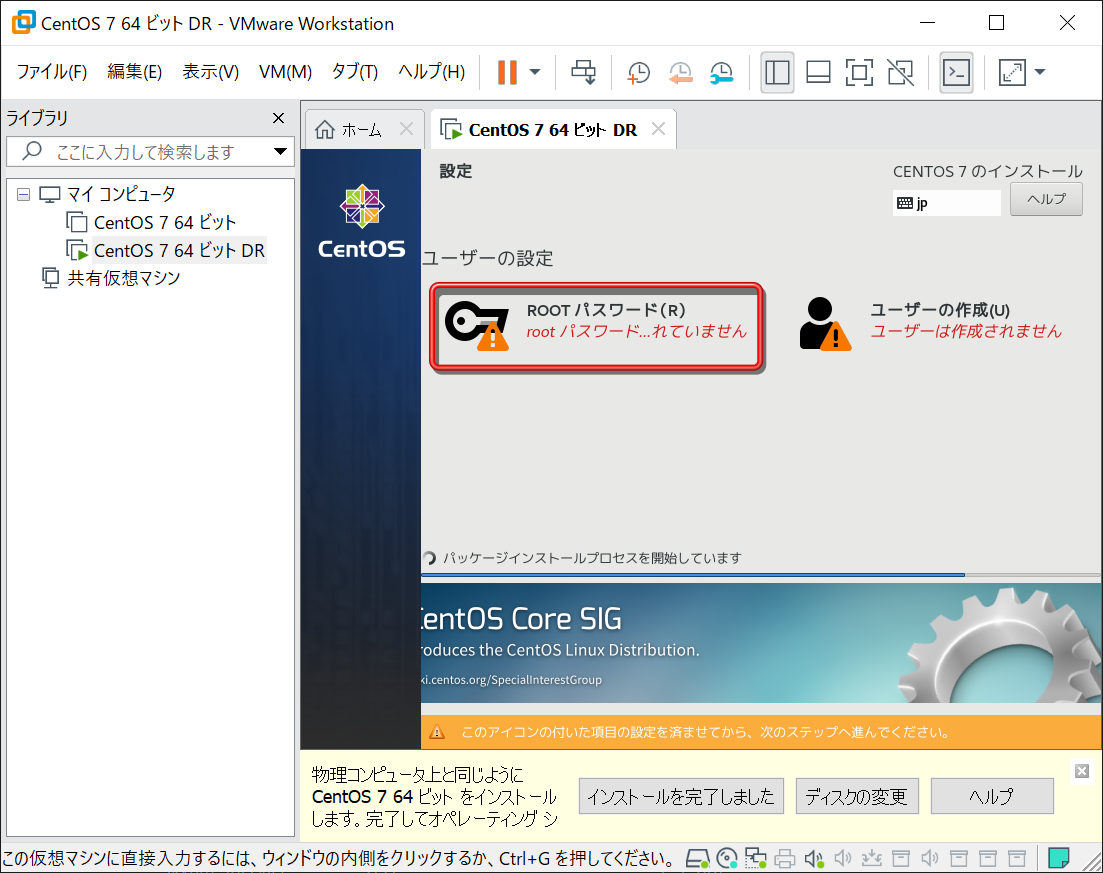Screen dimensions: 1103x873
Task: Open the message log note icon
Action: [1059, 858]
